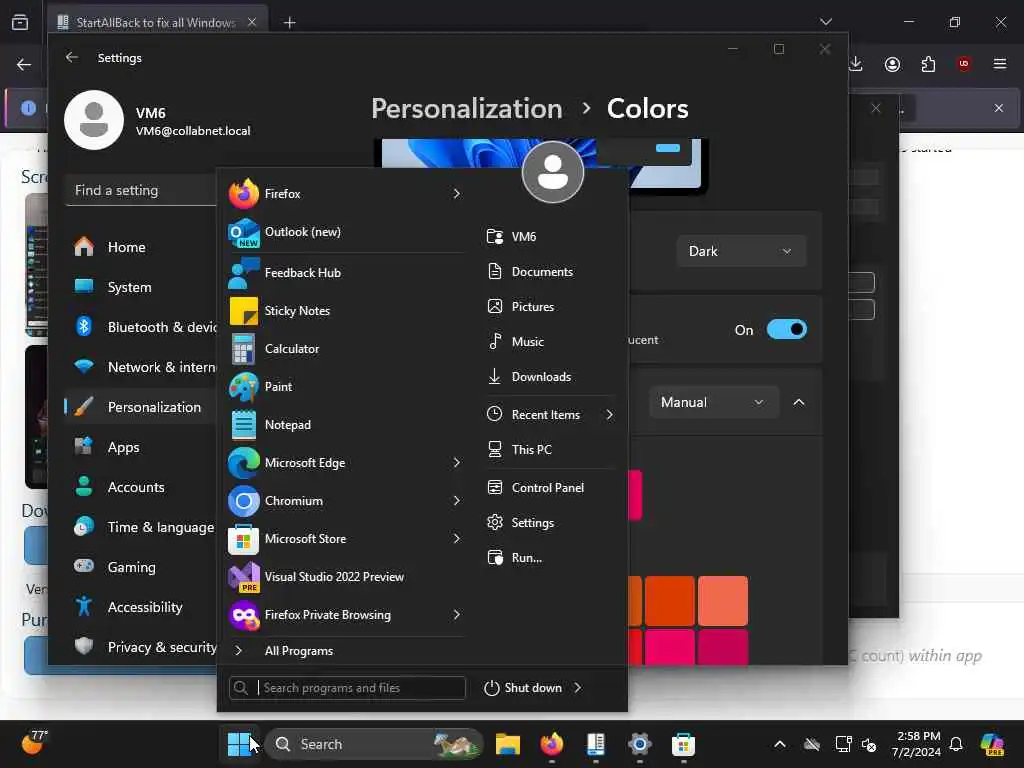Expand Chromium jump list arrow
Viewport: 1024px width, 768px height.
point(456,501)
